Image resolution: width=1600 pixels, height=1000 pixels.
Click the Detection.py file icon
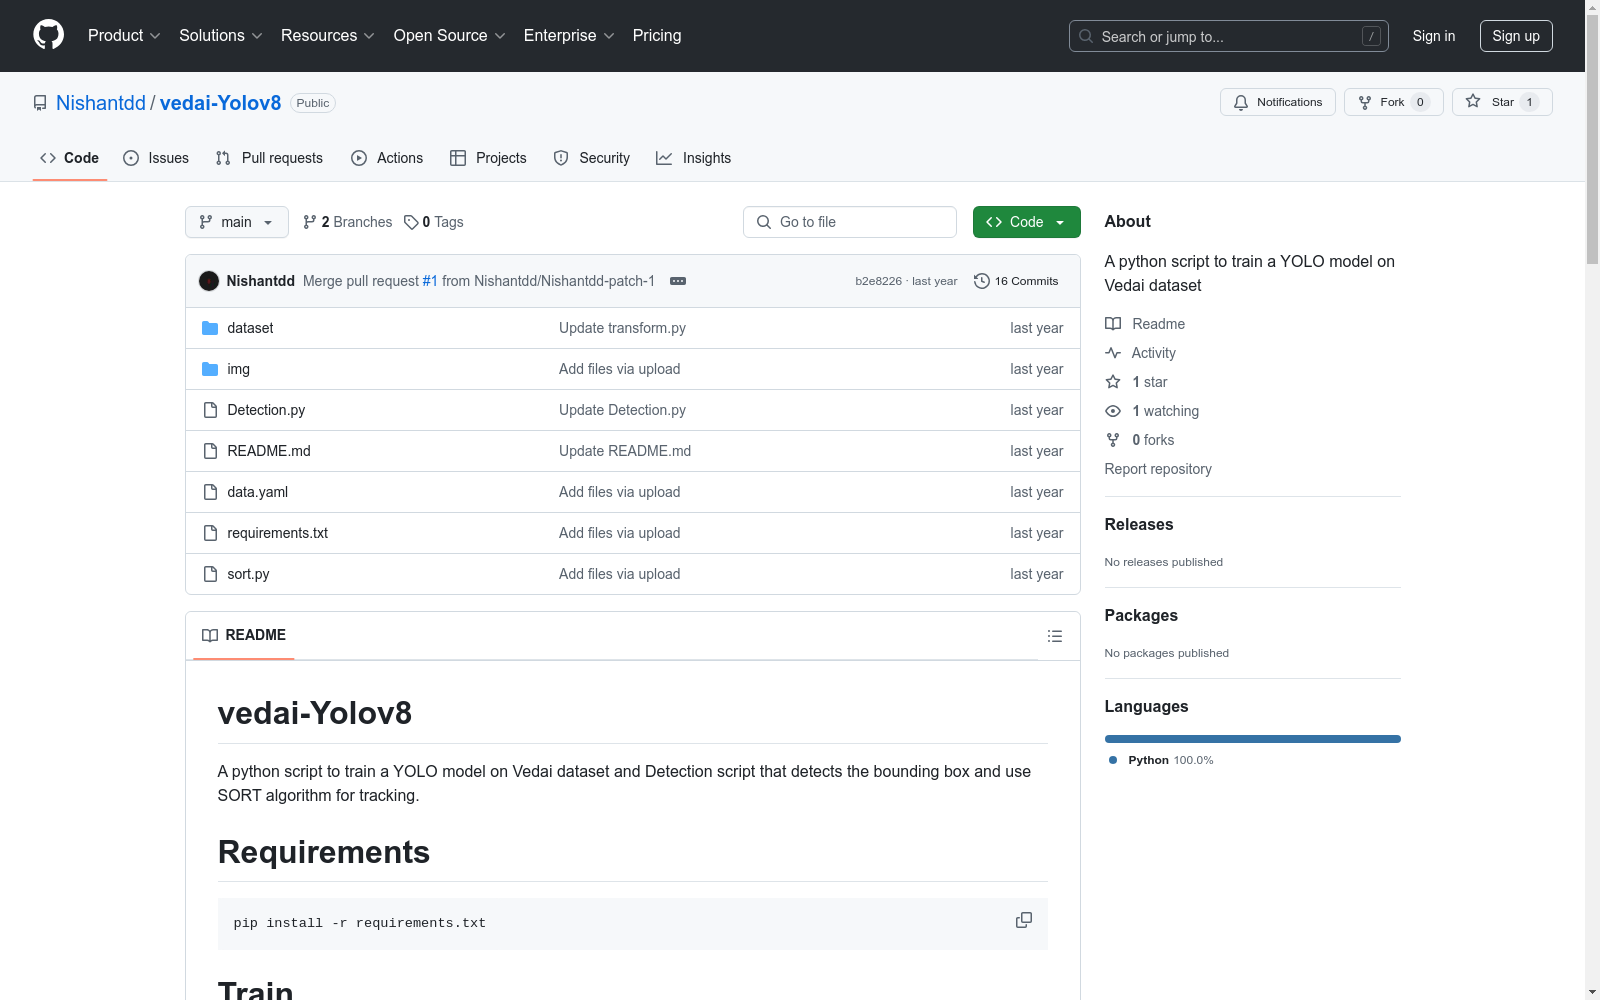[x=210, y=410]
